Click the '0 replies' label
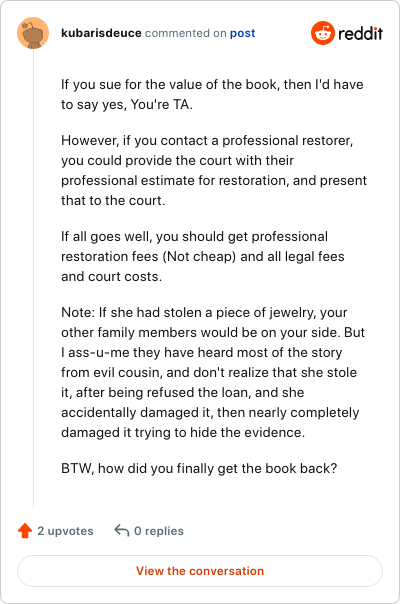This screenshot has width=400, height=604. 159,531
